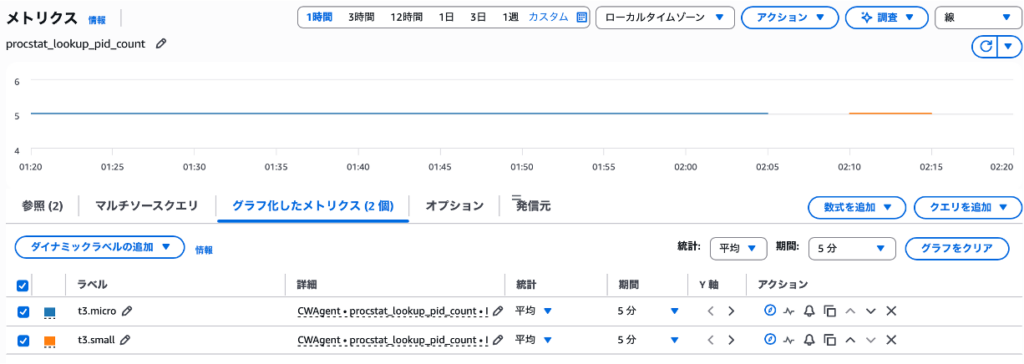Open the info link beside dynamic labels
Screen dimensions: 1024x364
coord(204,250)
